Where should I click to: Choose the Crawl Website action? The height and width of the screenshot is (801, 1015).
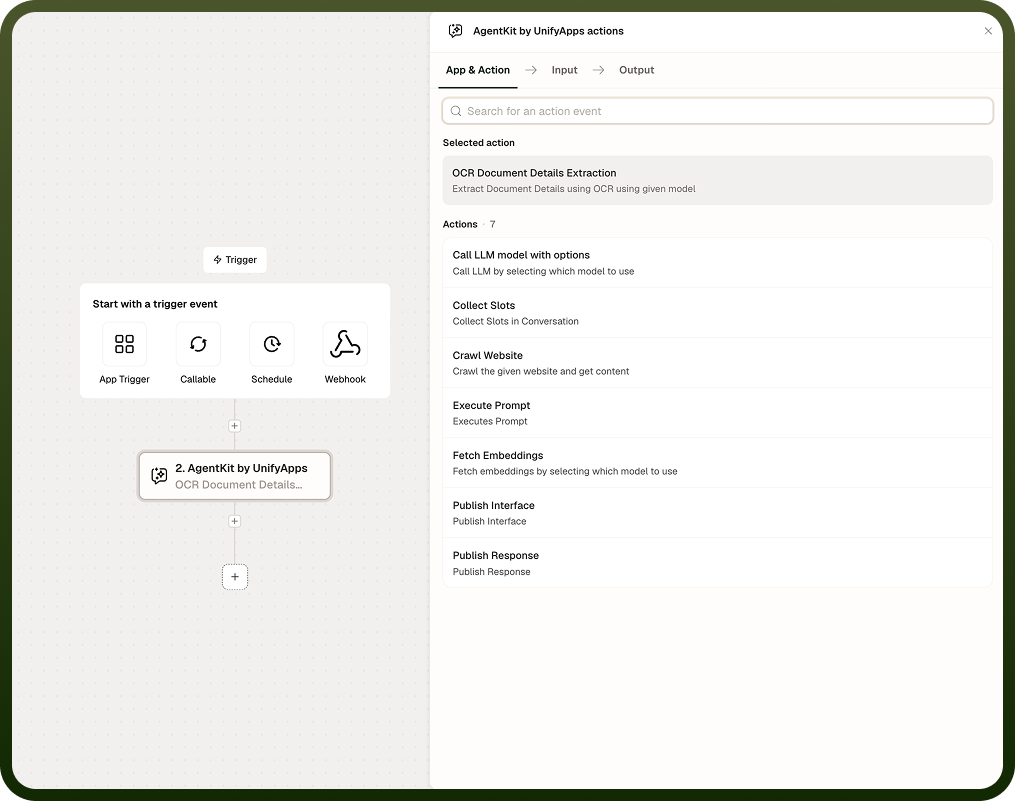[x=717, y=363]
